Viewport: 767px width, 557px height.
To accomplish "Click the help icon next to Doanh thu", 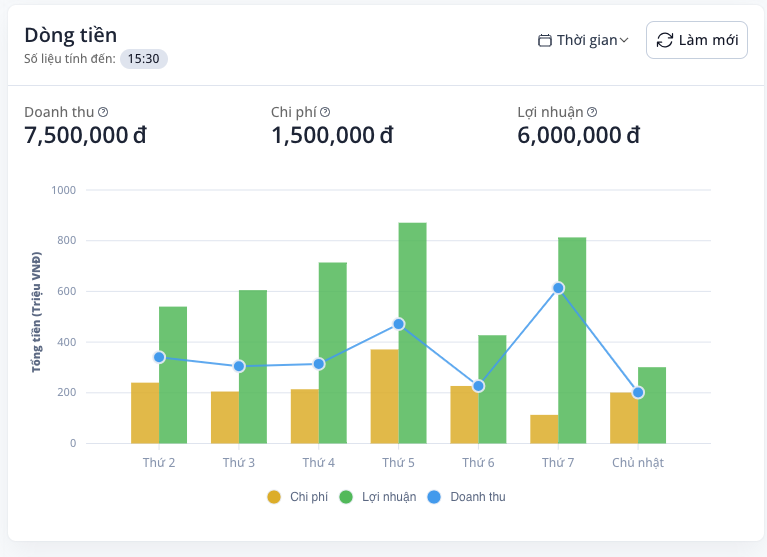I will 103,112.
